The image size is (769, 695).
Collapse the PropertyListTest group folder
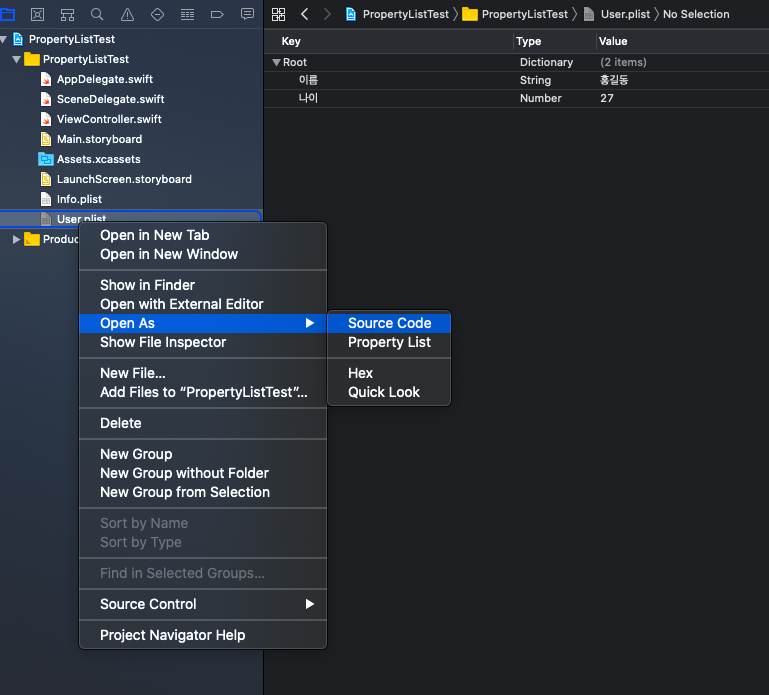(16, 59)
